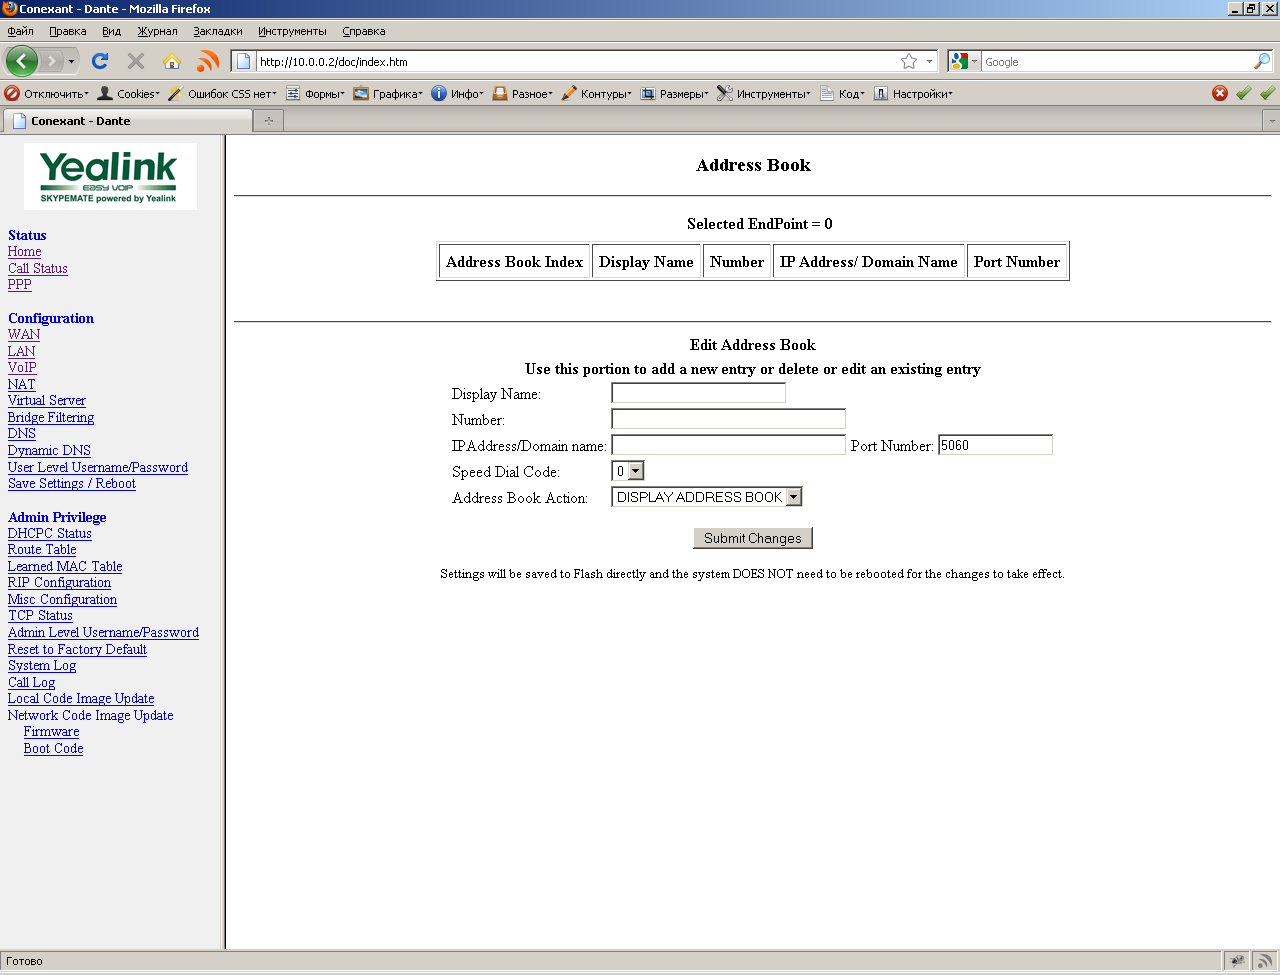Click the first green checkmark icon
This screenshot has height=975, width=1280.
(1244, 93)
